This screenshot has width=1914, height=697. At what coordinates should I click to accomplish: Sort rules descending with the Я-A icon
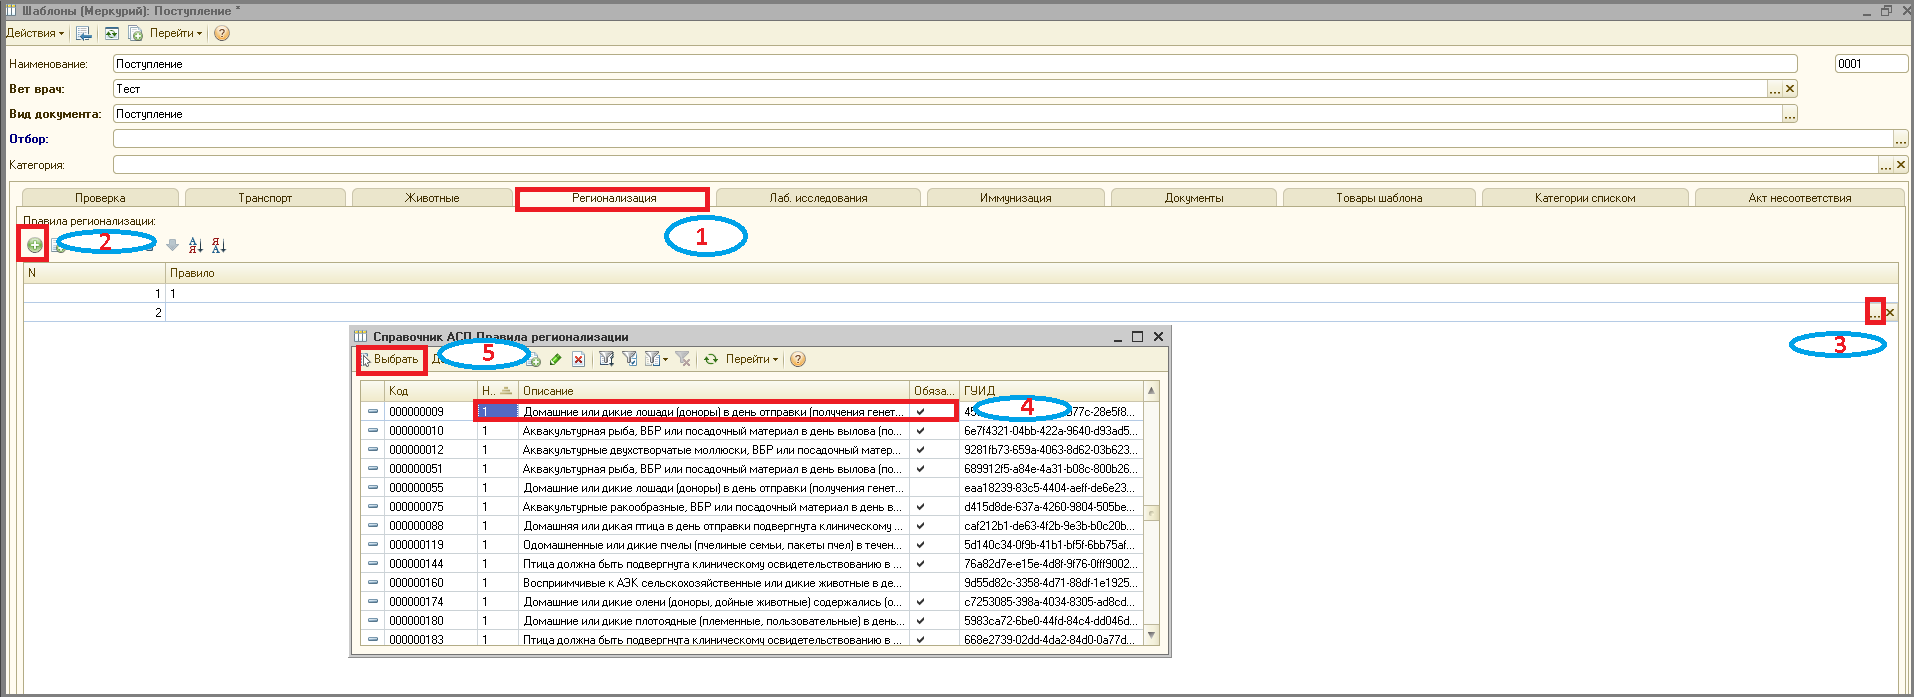(219, 245)
